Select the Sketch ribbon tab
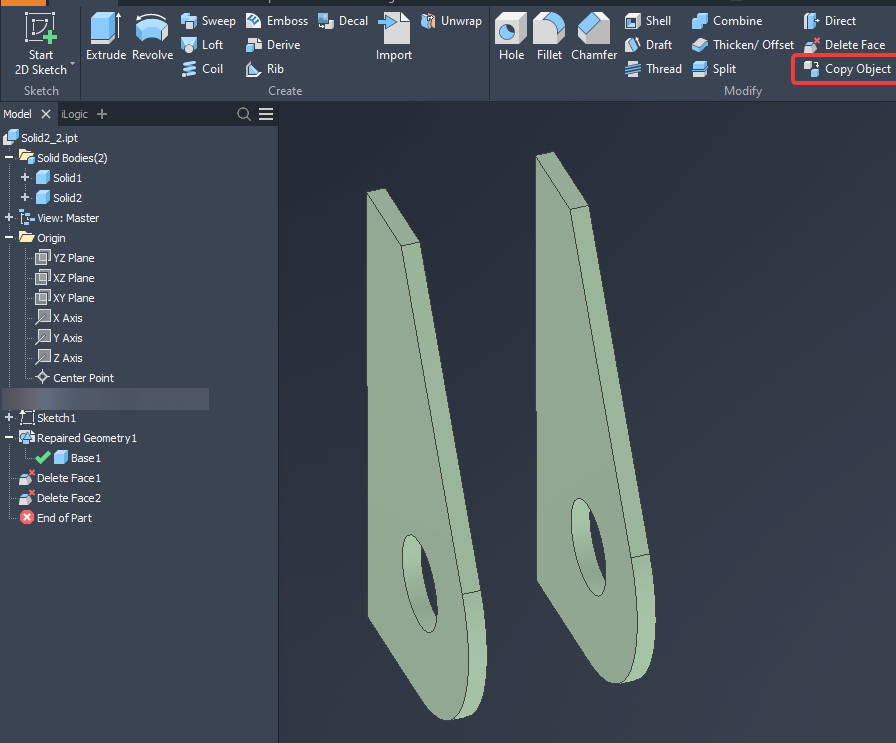896x743 pixels. (x=40, y=90)
